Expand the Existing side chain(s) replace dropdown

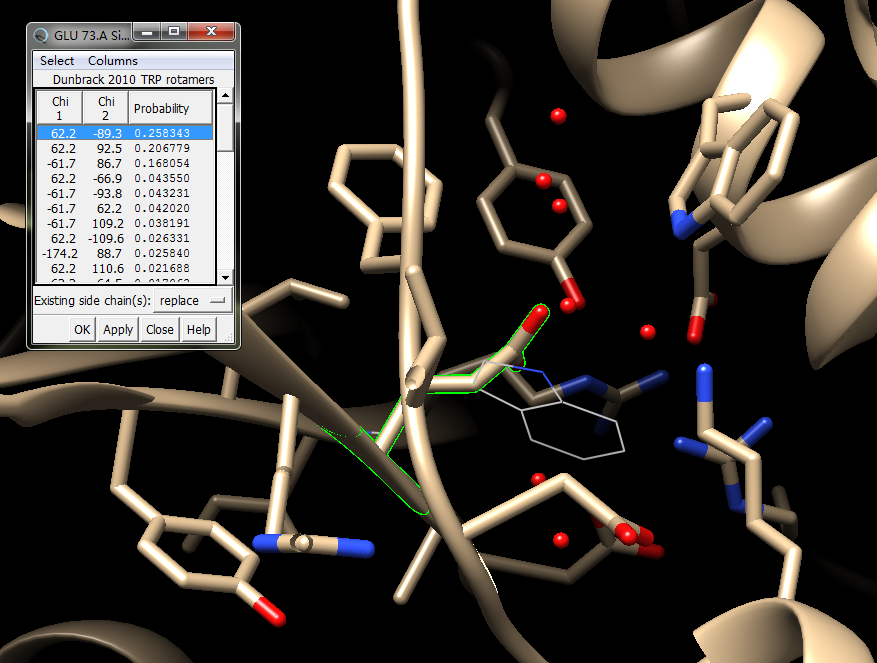pos(193,300)
